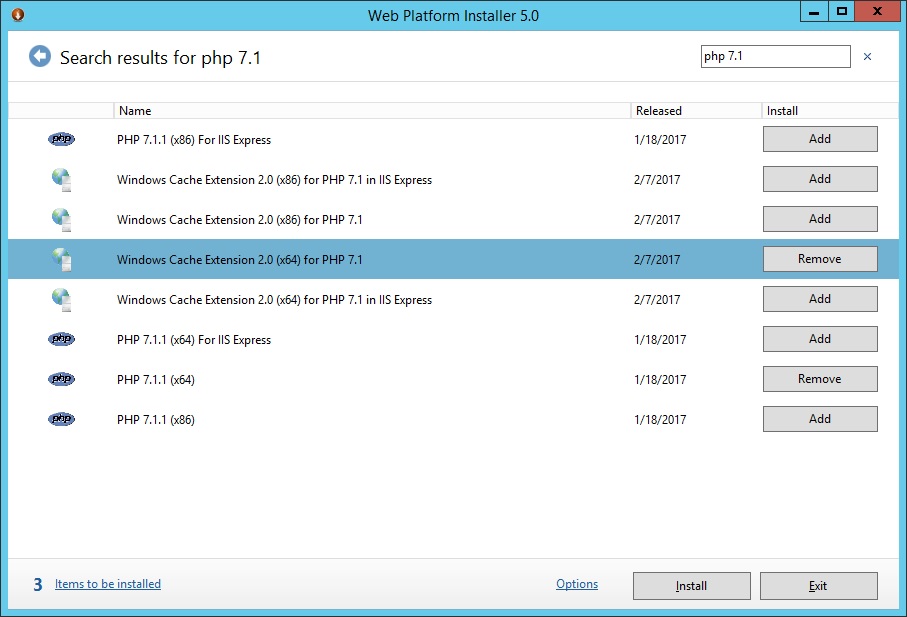
Task: Select the row text PHP 7.1.1 (x64)
Action: coord(156,380)
